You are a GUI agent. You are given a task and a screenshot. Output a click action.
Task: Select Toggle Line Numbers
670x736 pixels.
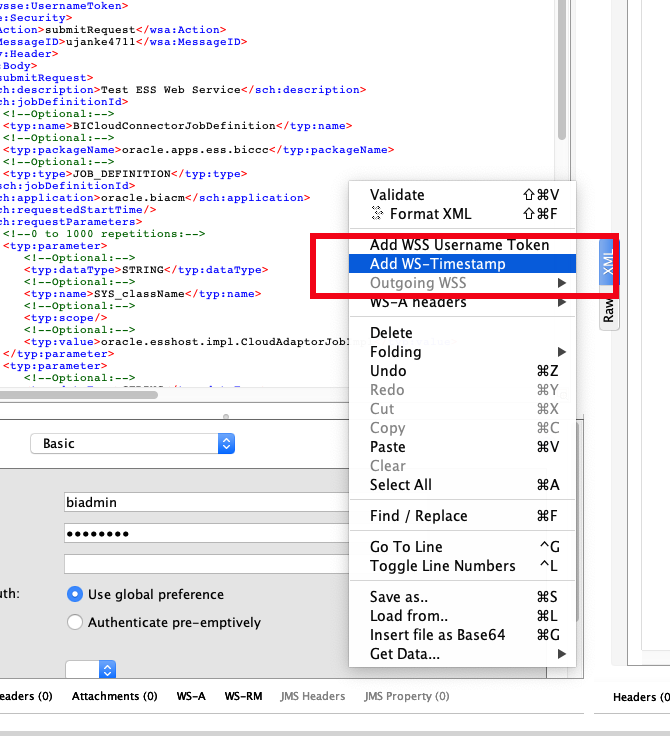pyautogui.click(x=462, y=566)
